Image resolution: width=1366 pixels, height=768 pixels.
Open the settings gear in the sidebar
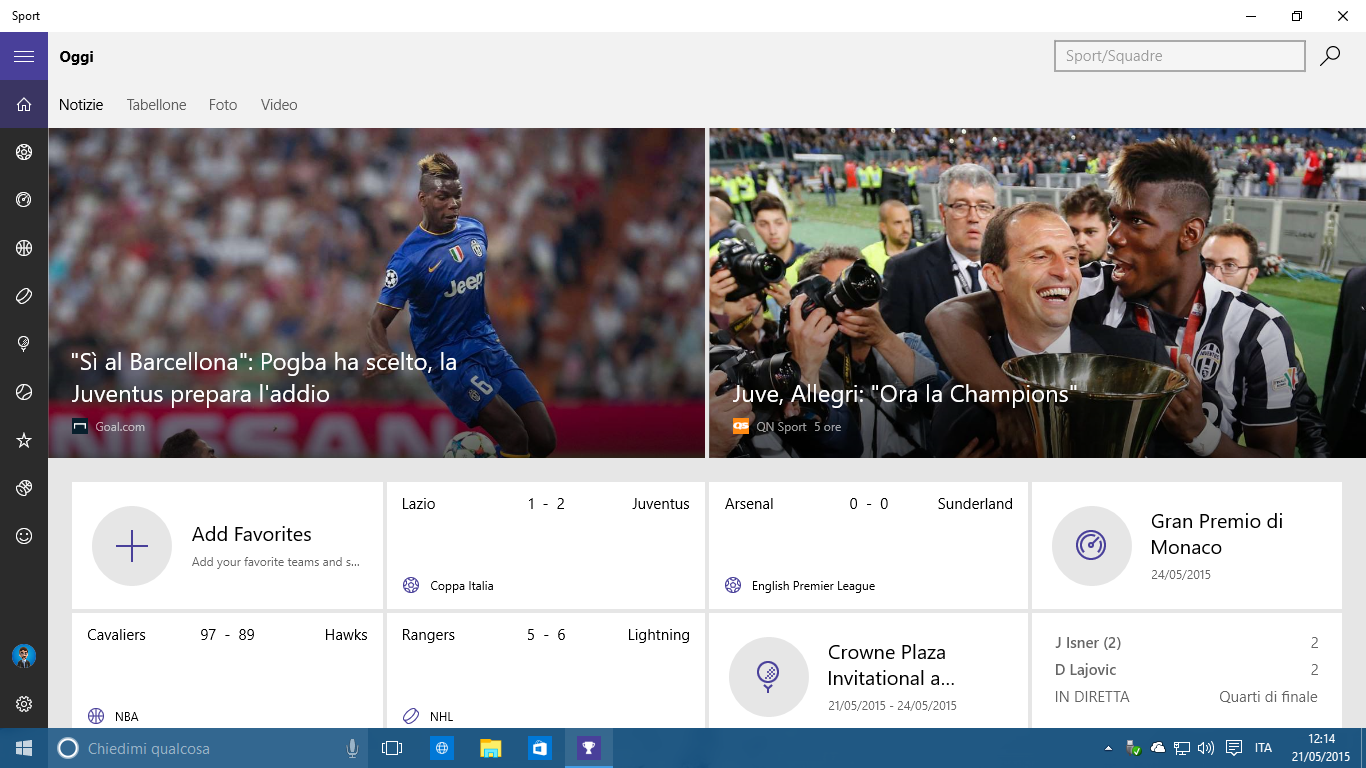pyautogui.click(x=24, y=704)
